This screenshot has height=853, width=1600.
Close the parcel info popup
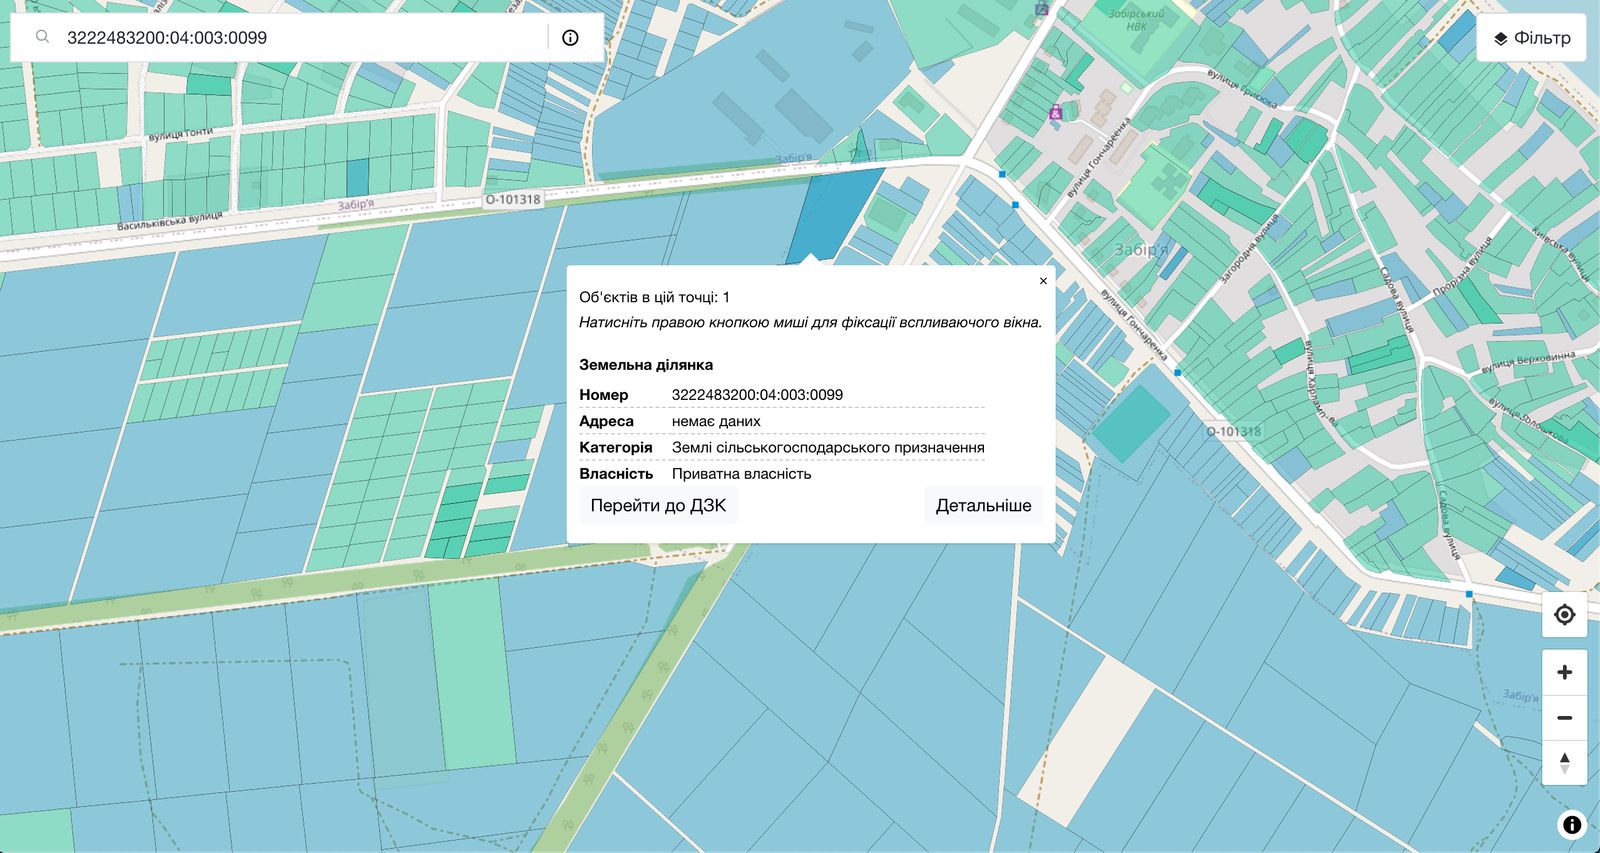(1043, 281)
